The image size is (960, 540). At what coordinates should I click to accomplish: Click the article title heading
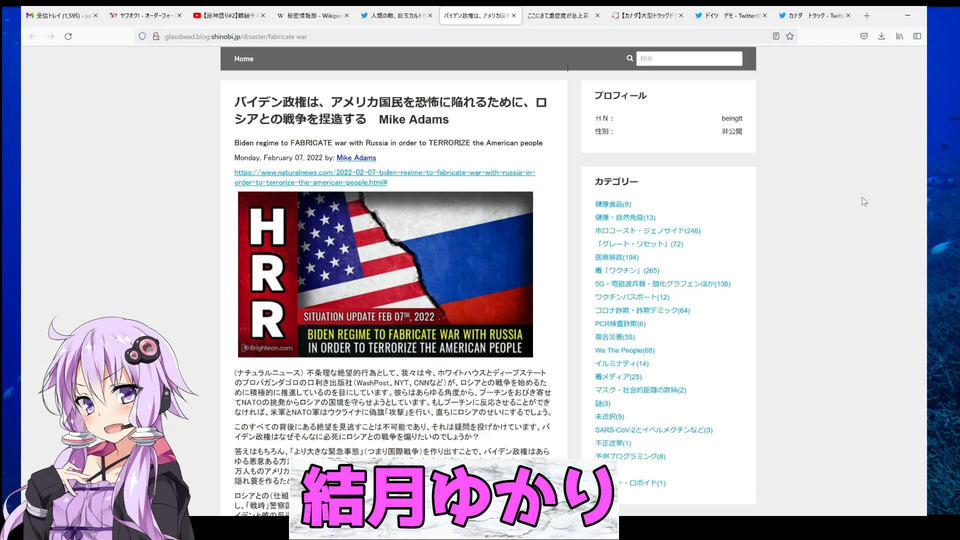point(391,111)
